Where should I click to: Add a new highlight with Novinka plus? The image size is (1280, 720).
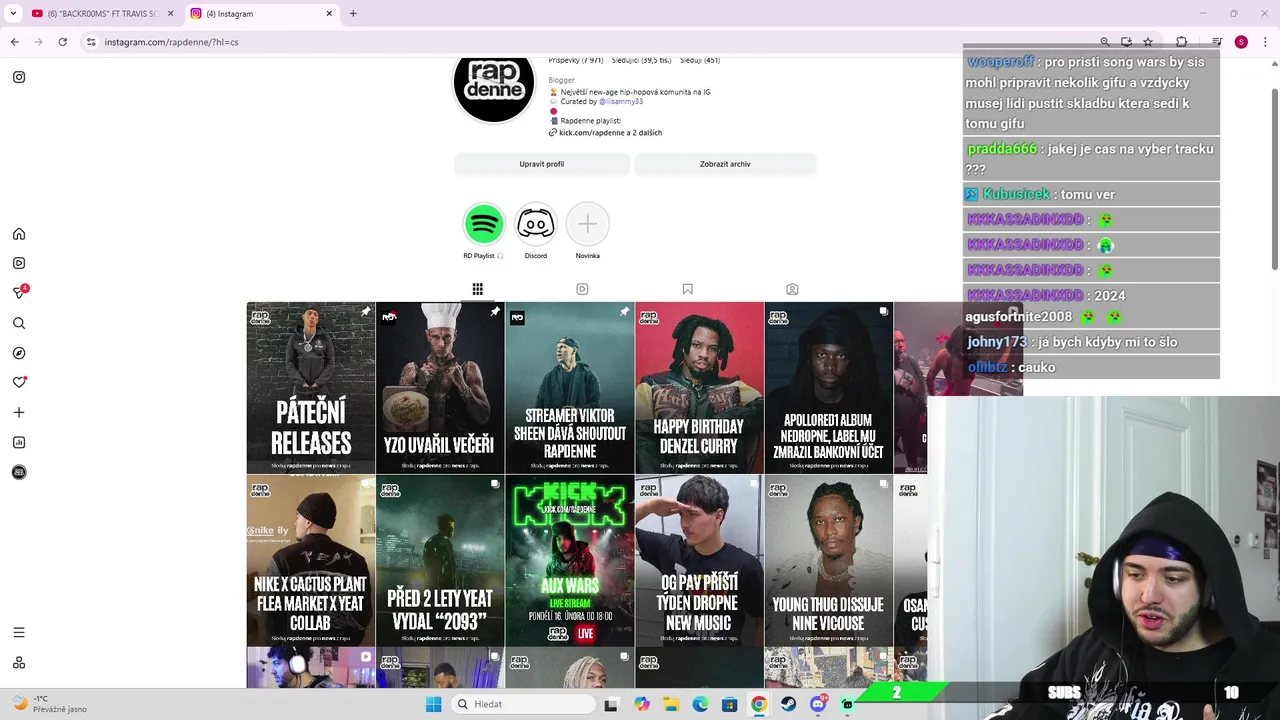pyautogui.click(x=588, y=224)
